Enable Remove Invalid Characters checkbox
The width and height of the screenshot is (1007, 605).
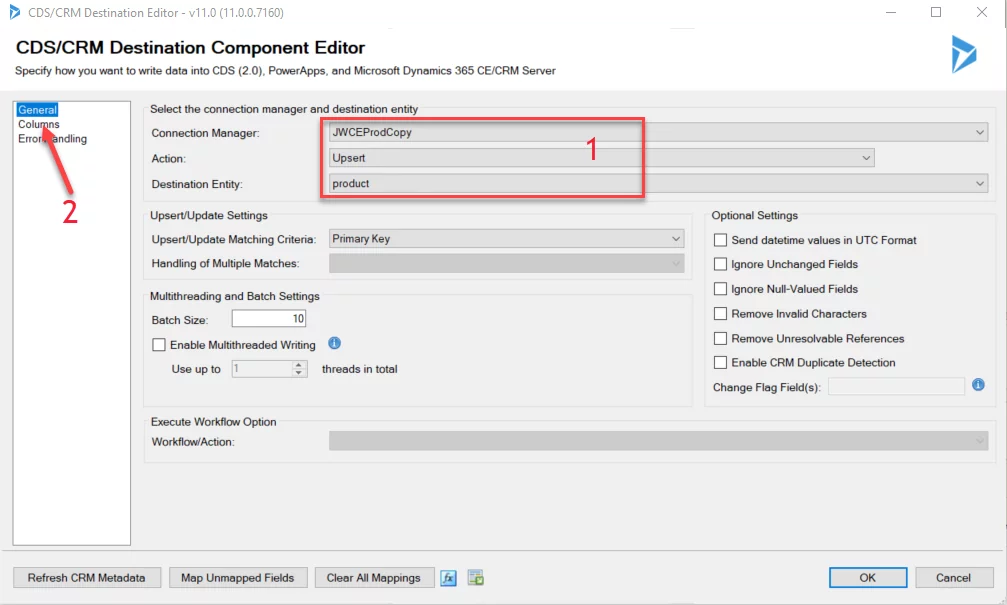tap(721, 313)
